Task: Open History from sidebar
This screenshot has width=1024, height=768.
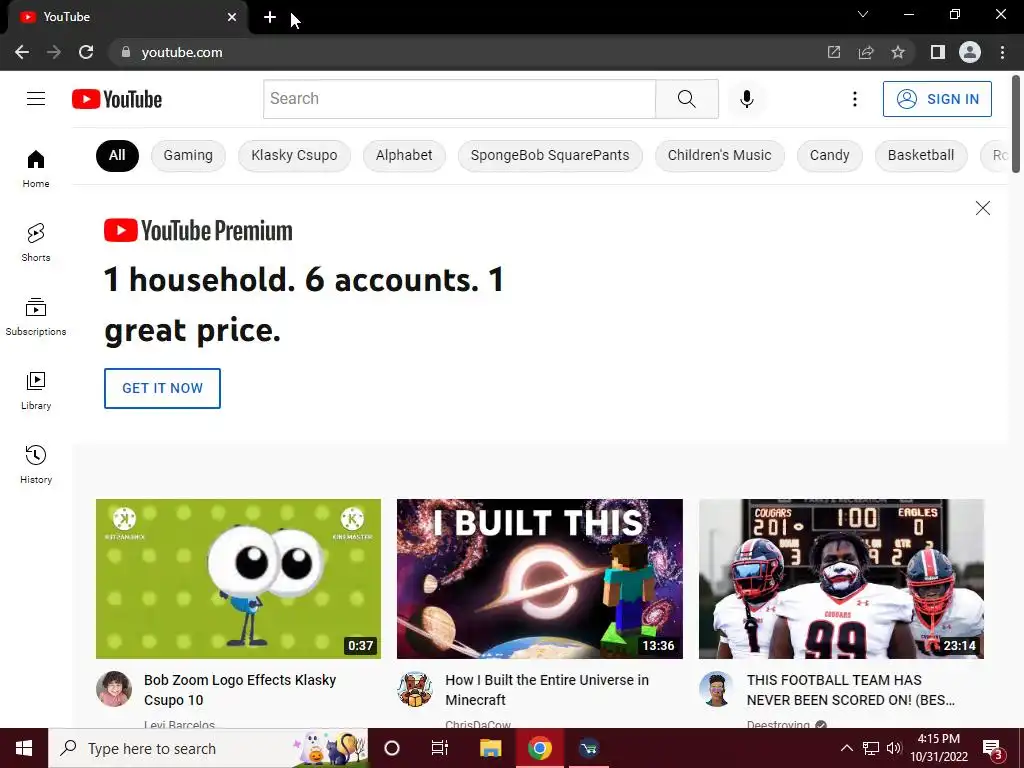Action: point(36,464)
